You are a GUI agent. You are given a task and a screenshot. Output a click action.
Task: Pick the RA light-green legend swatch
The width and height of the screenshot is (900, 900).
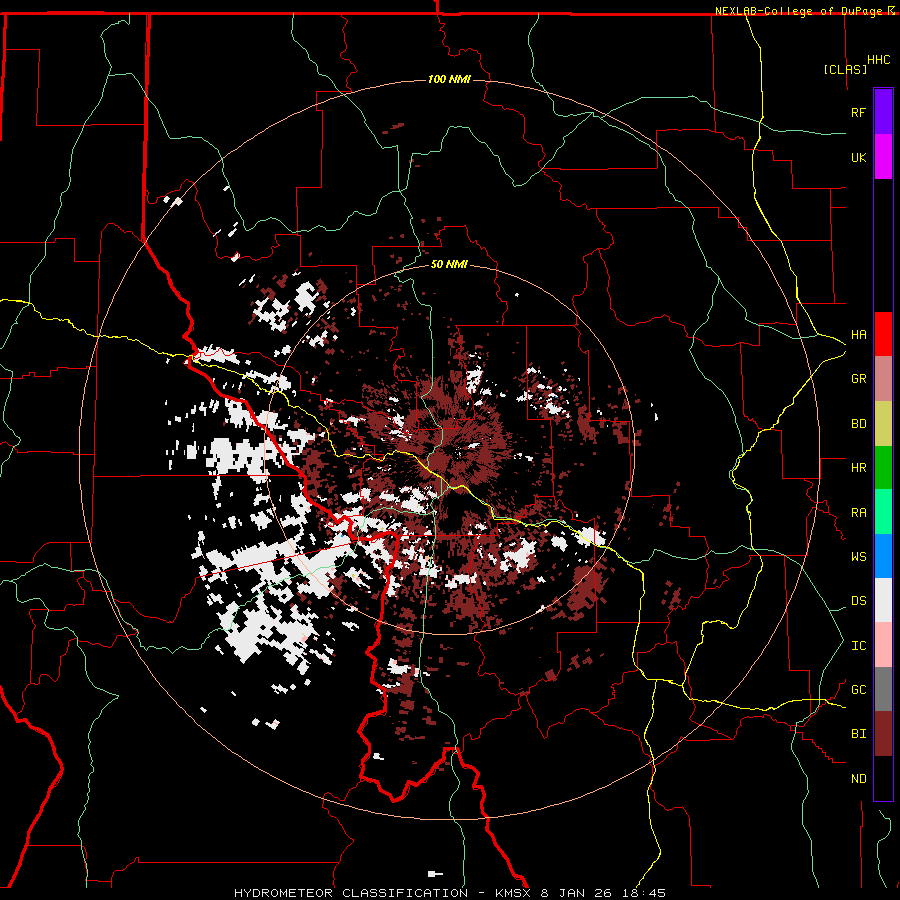tap(883, 512)
